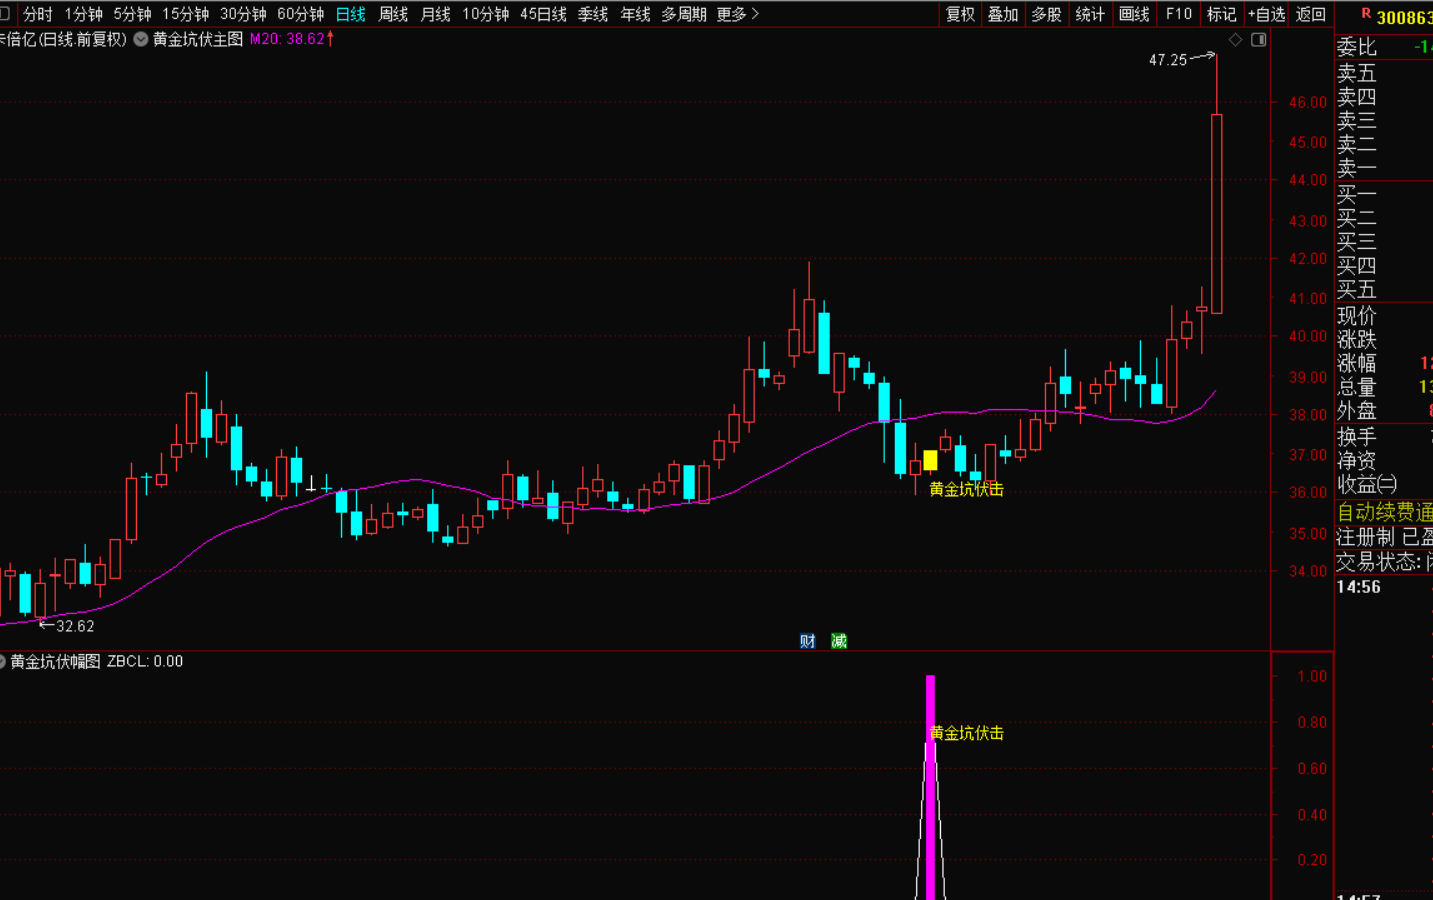Select the 60分钟 period tab
1433x900 pixels.
300,14
